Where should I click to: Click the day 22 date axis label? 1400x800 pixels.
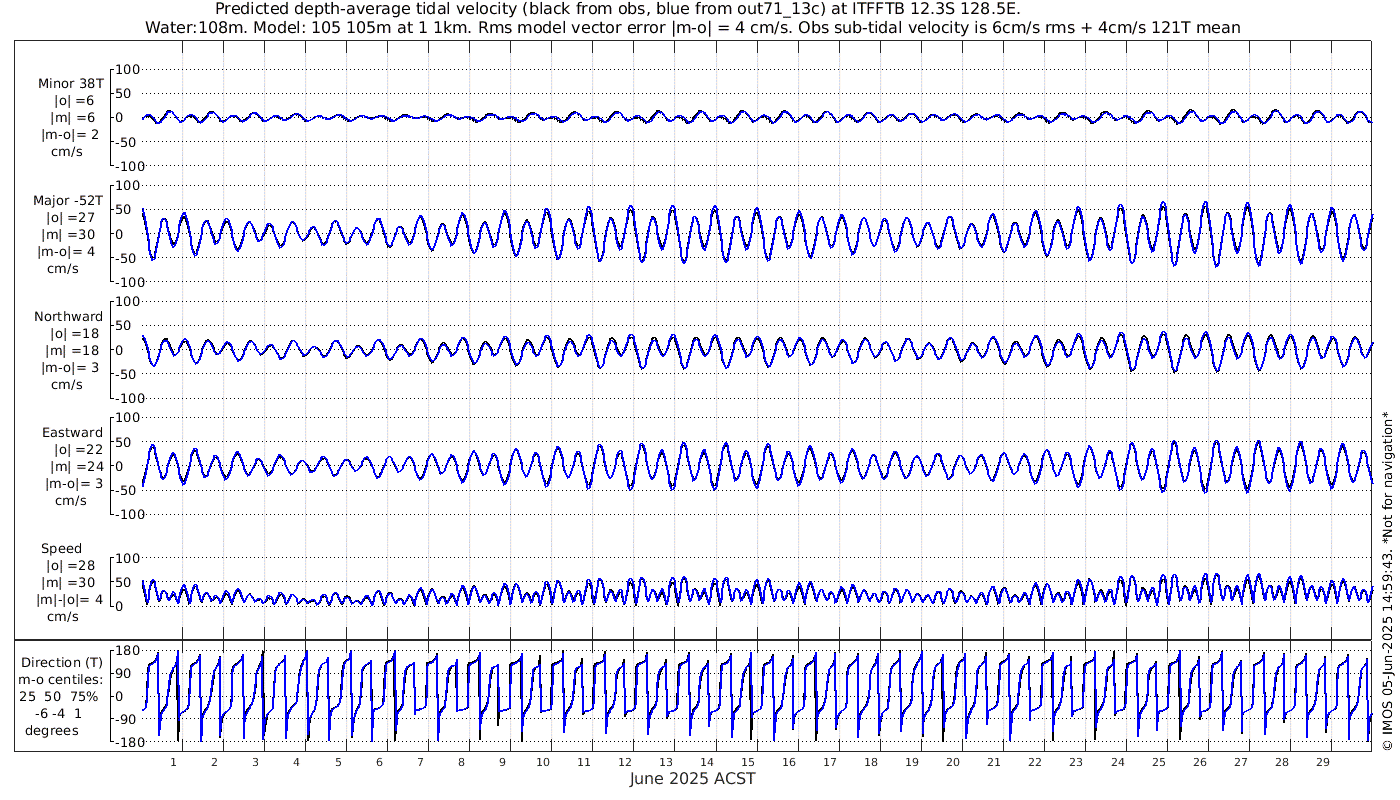pyautogui.click(x=1035, y=762)
